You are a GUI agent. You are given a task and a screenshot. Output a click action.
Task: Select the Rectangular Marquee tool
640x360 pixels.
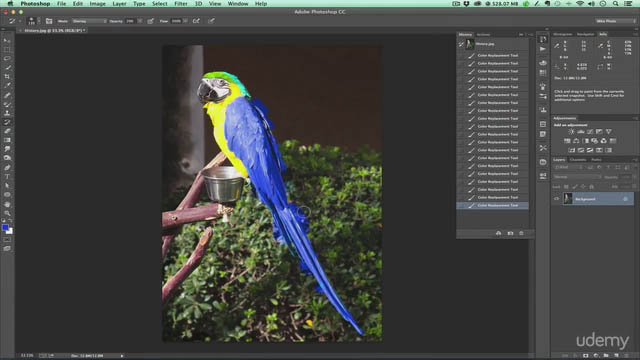[7, 49]
